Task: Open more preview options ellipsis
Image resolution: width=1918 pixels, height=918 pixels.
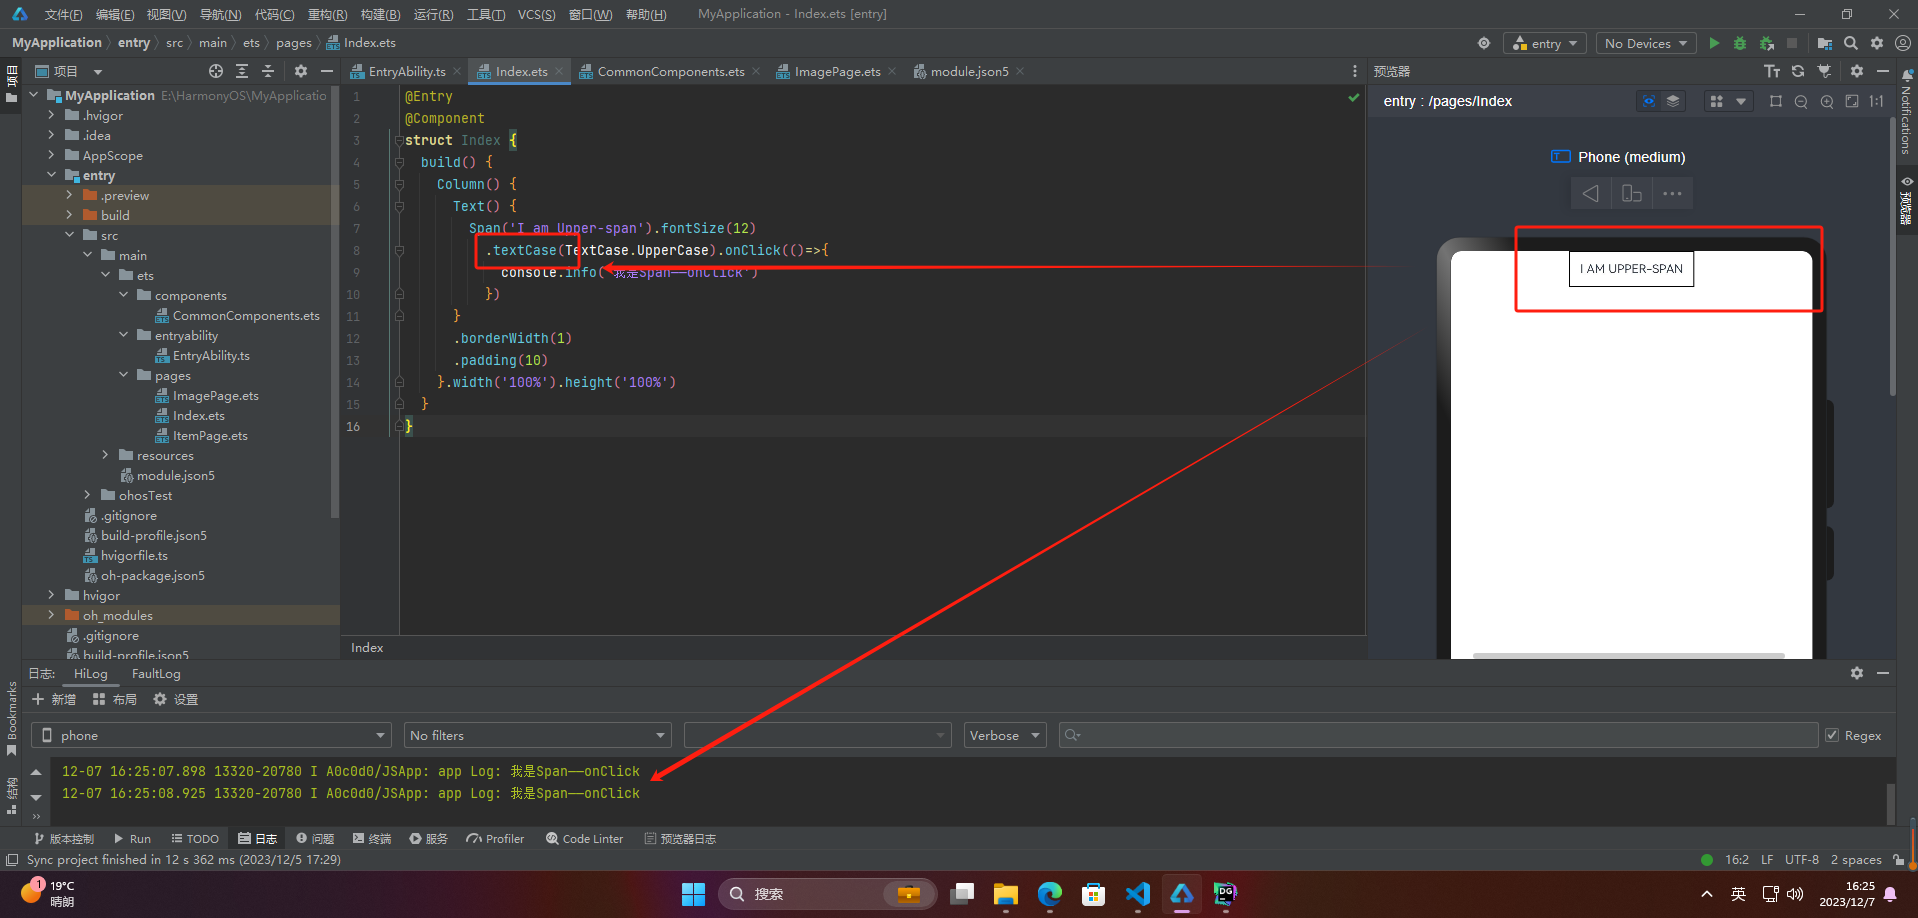Action: (x=1672, y=193)
